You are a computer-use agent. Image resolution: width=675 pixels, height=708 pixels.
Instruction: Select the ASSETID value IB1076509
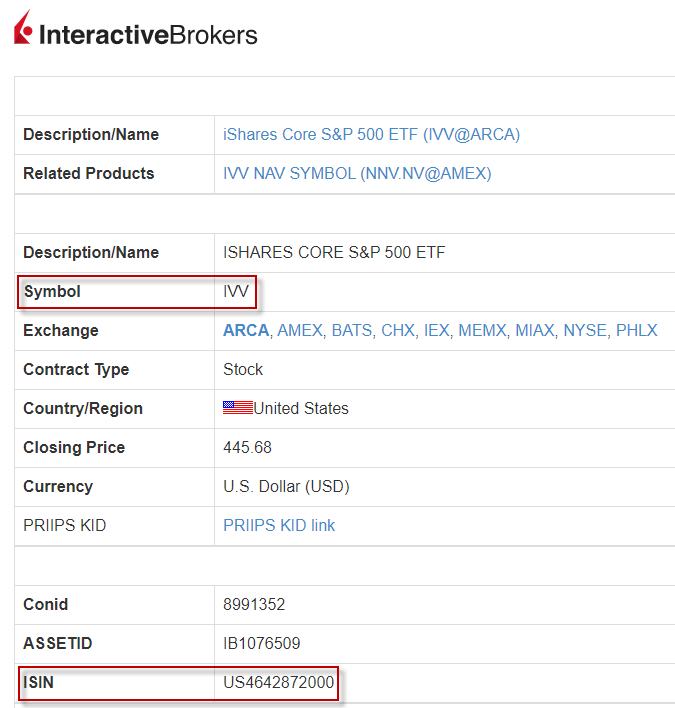point(261,643)
